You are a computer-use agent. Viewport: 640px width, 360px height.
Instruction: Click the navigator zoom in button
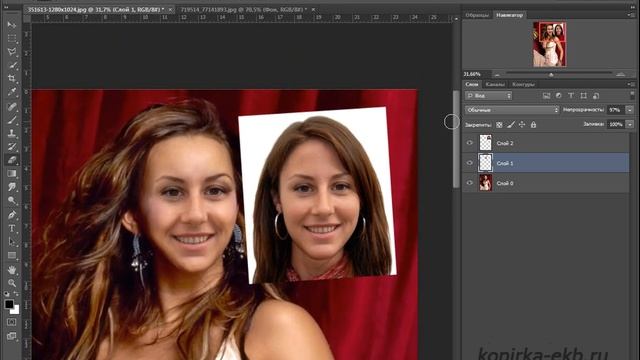(x=620, y=74)
